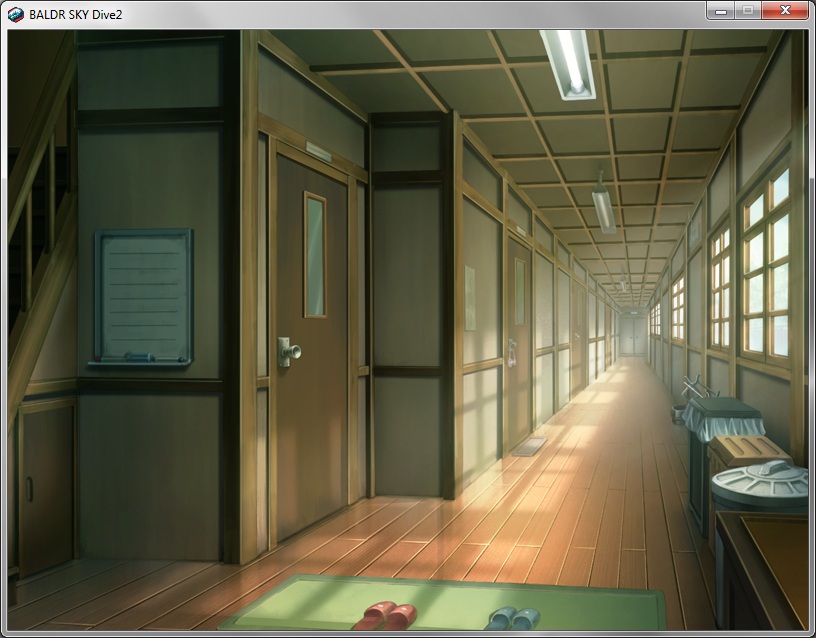Close the BALDR SKY Dive2 window
This screenshot has height=638, width=816.
coord(785,10)
